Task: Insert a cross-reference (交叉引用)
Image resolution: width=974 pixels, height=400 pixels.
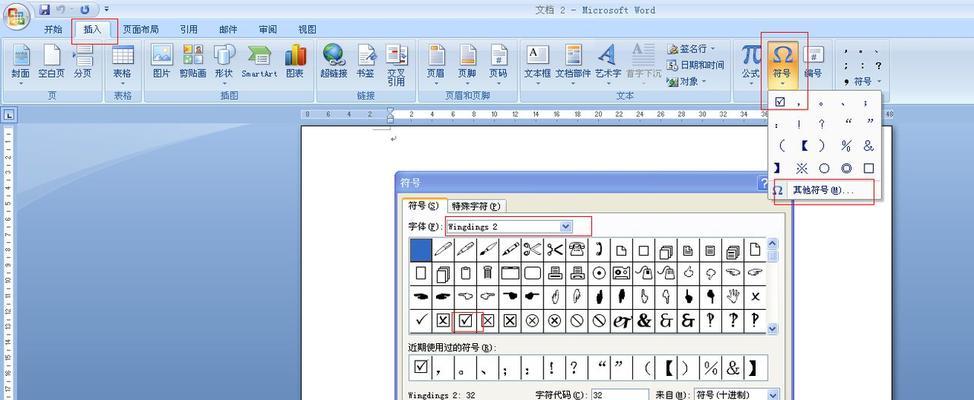Action: pos(396,65)
